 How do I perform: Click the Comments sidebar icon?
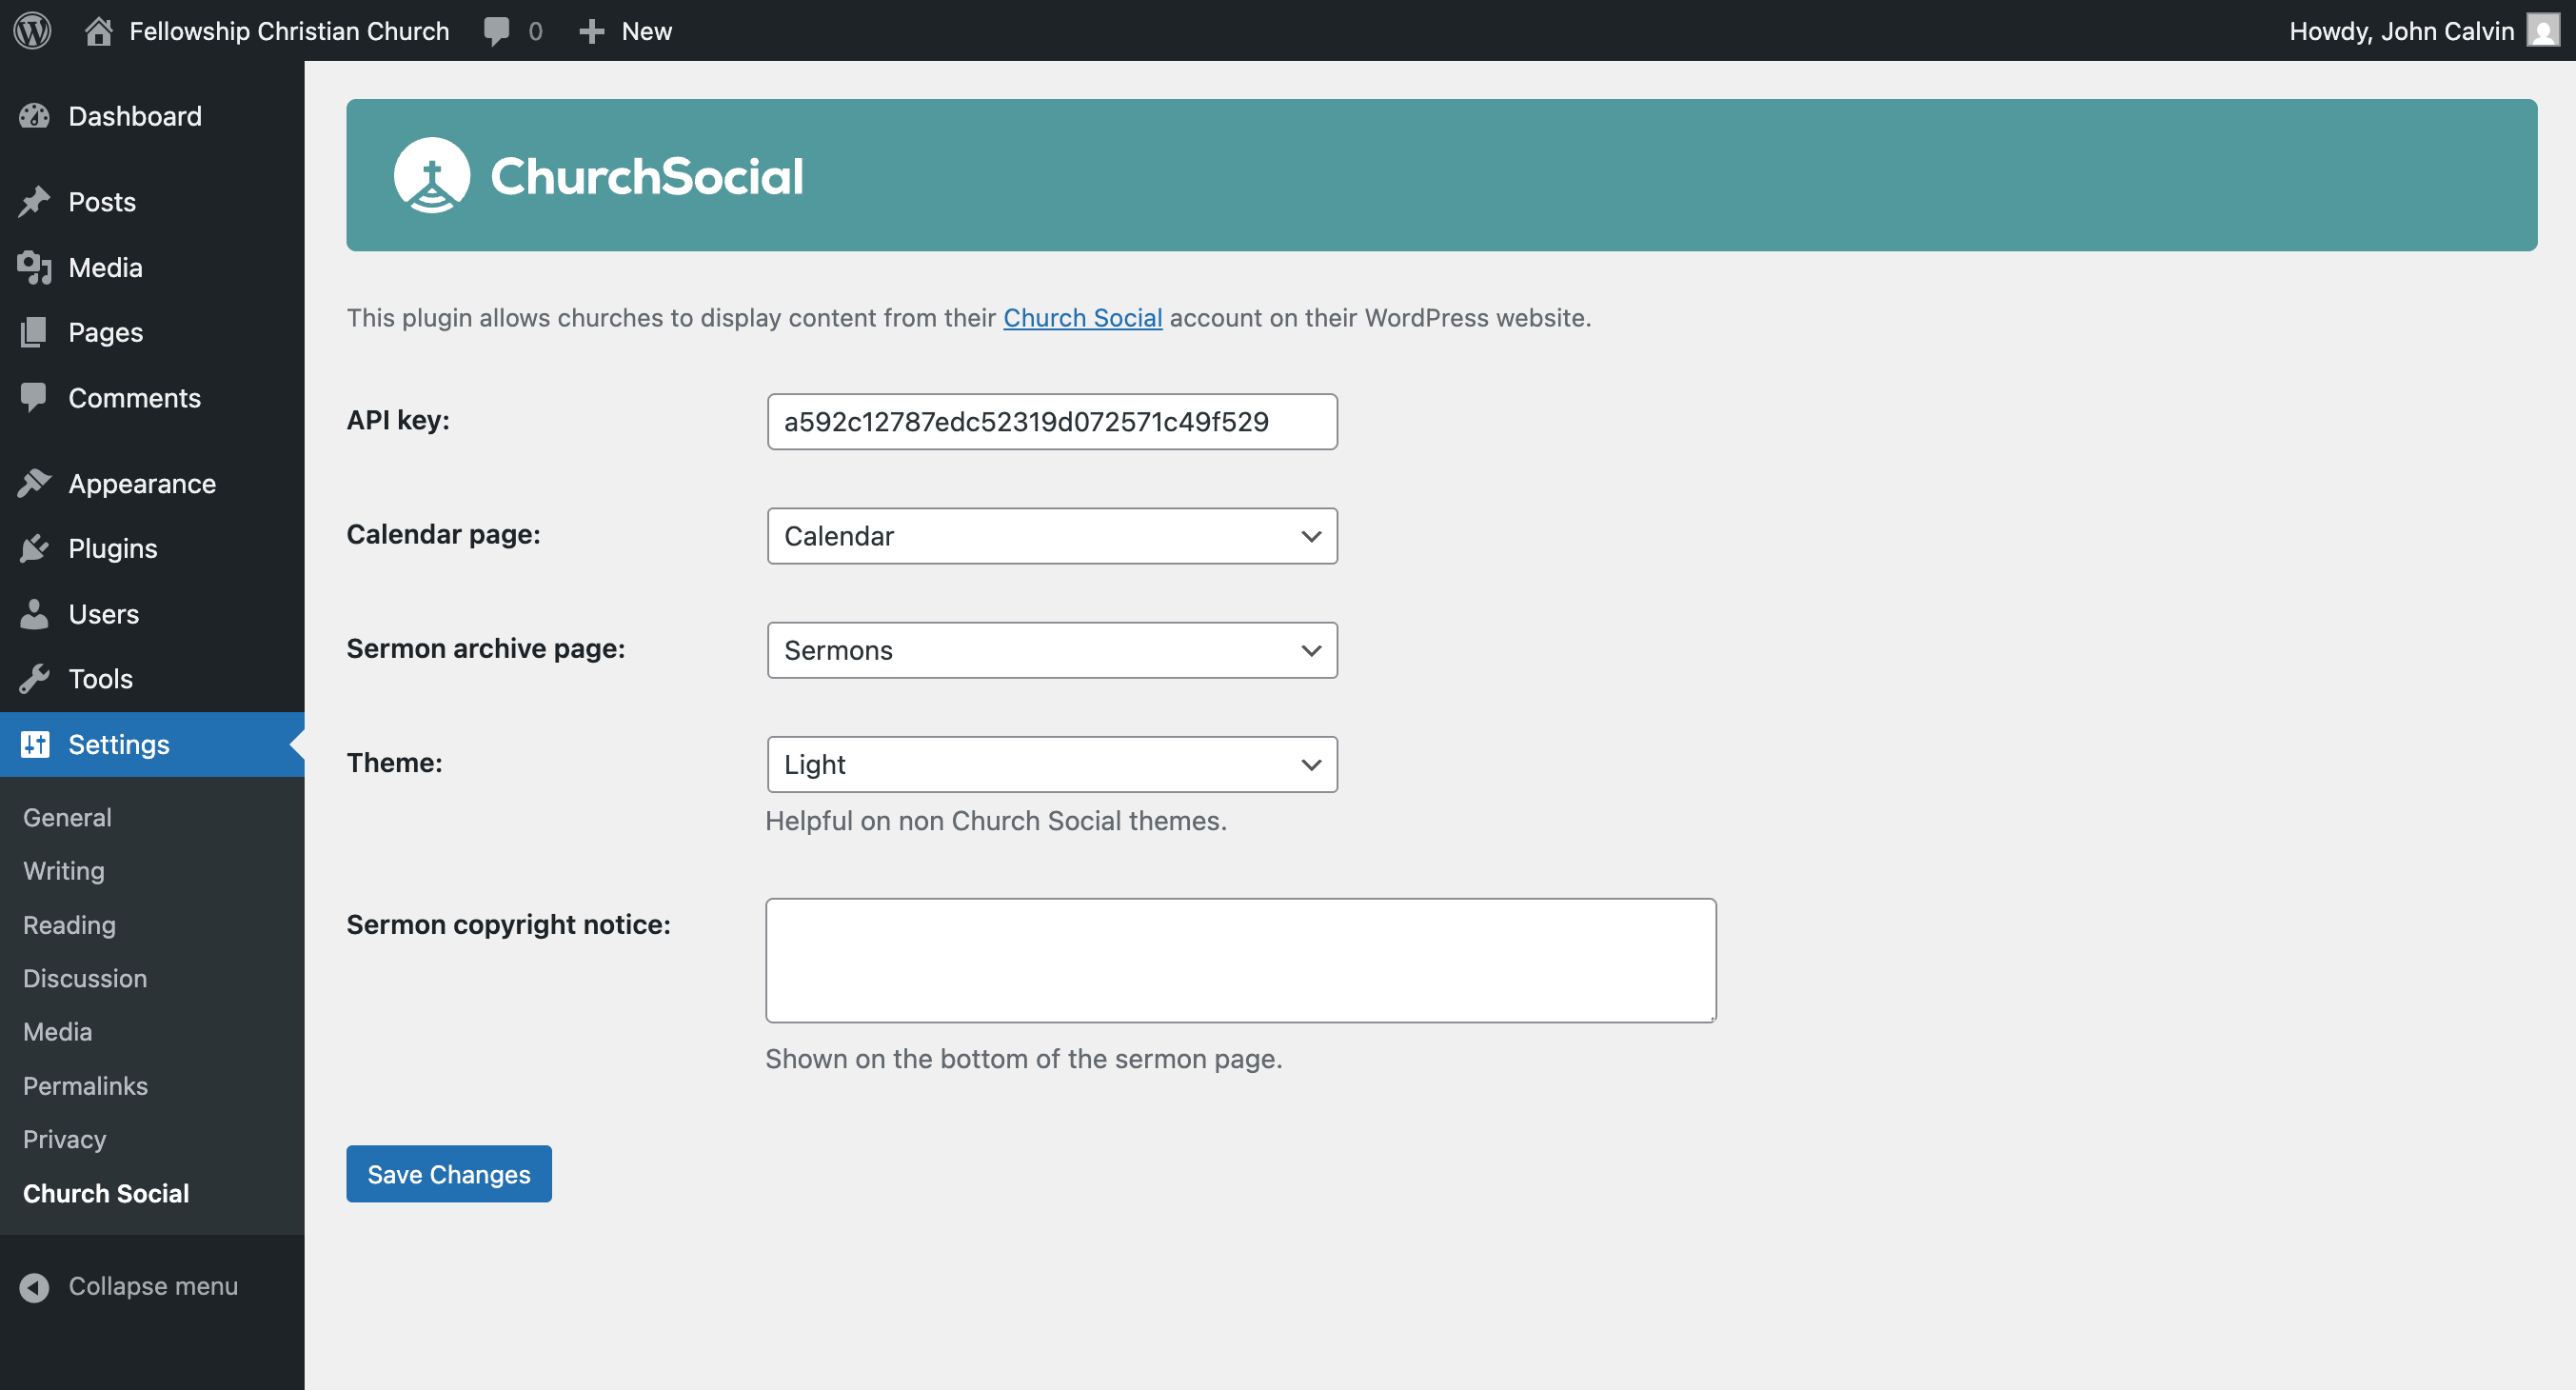tap(34, 398)
